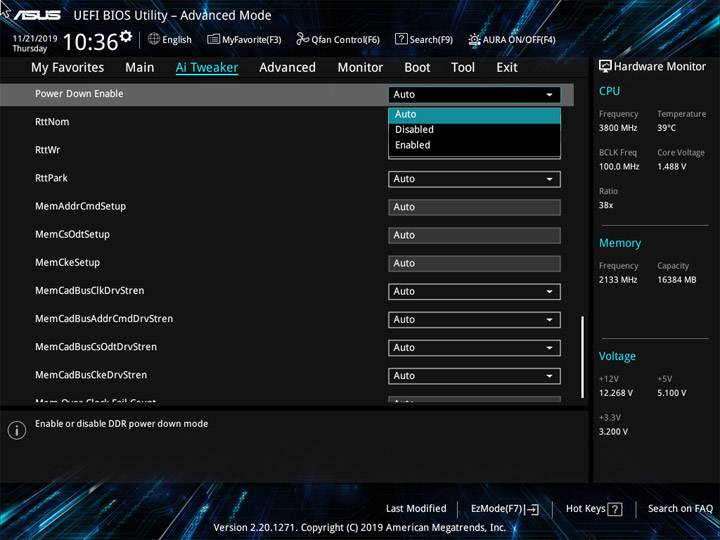Viewport: 720px width, 540px height.
Task: Switch to Main tab
Action: click(140, 68)
